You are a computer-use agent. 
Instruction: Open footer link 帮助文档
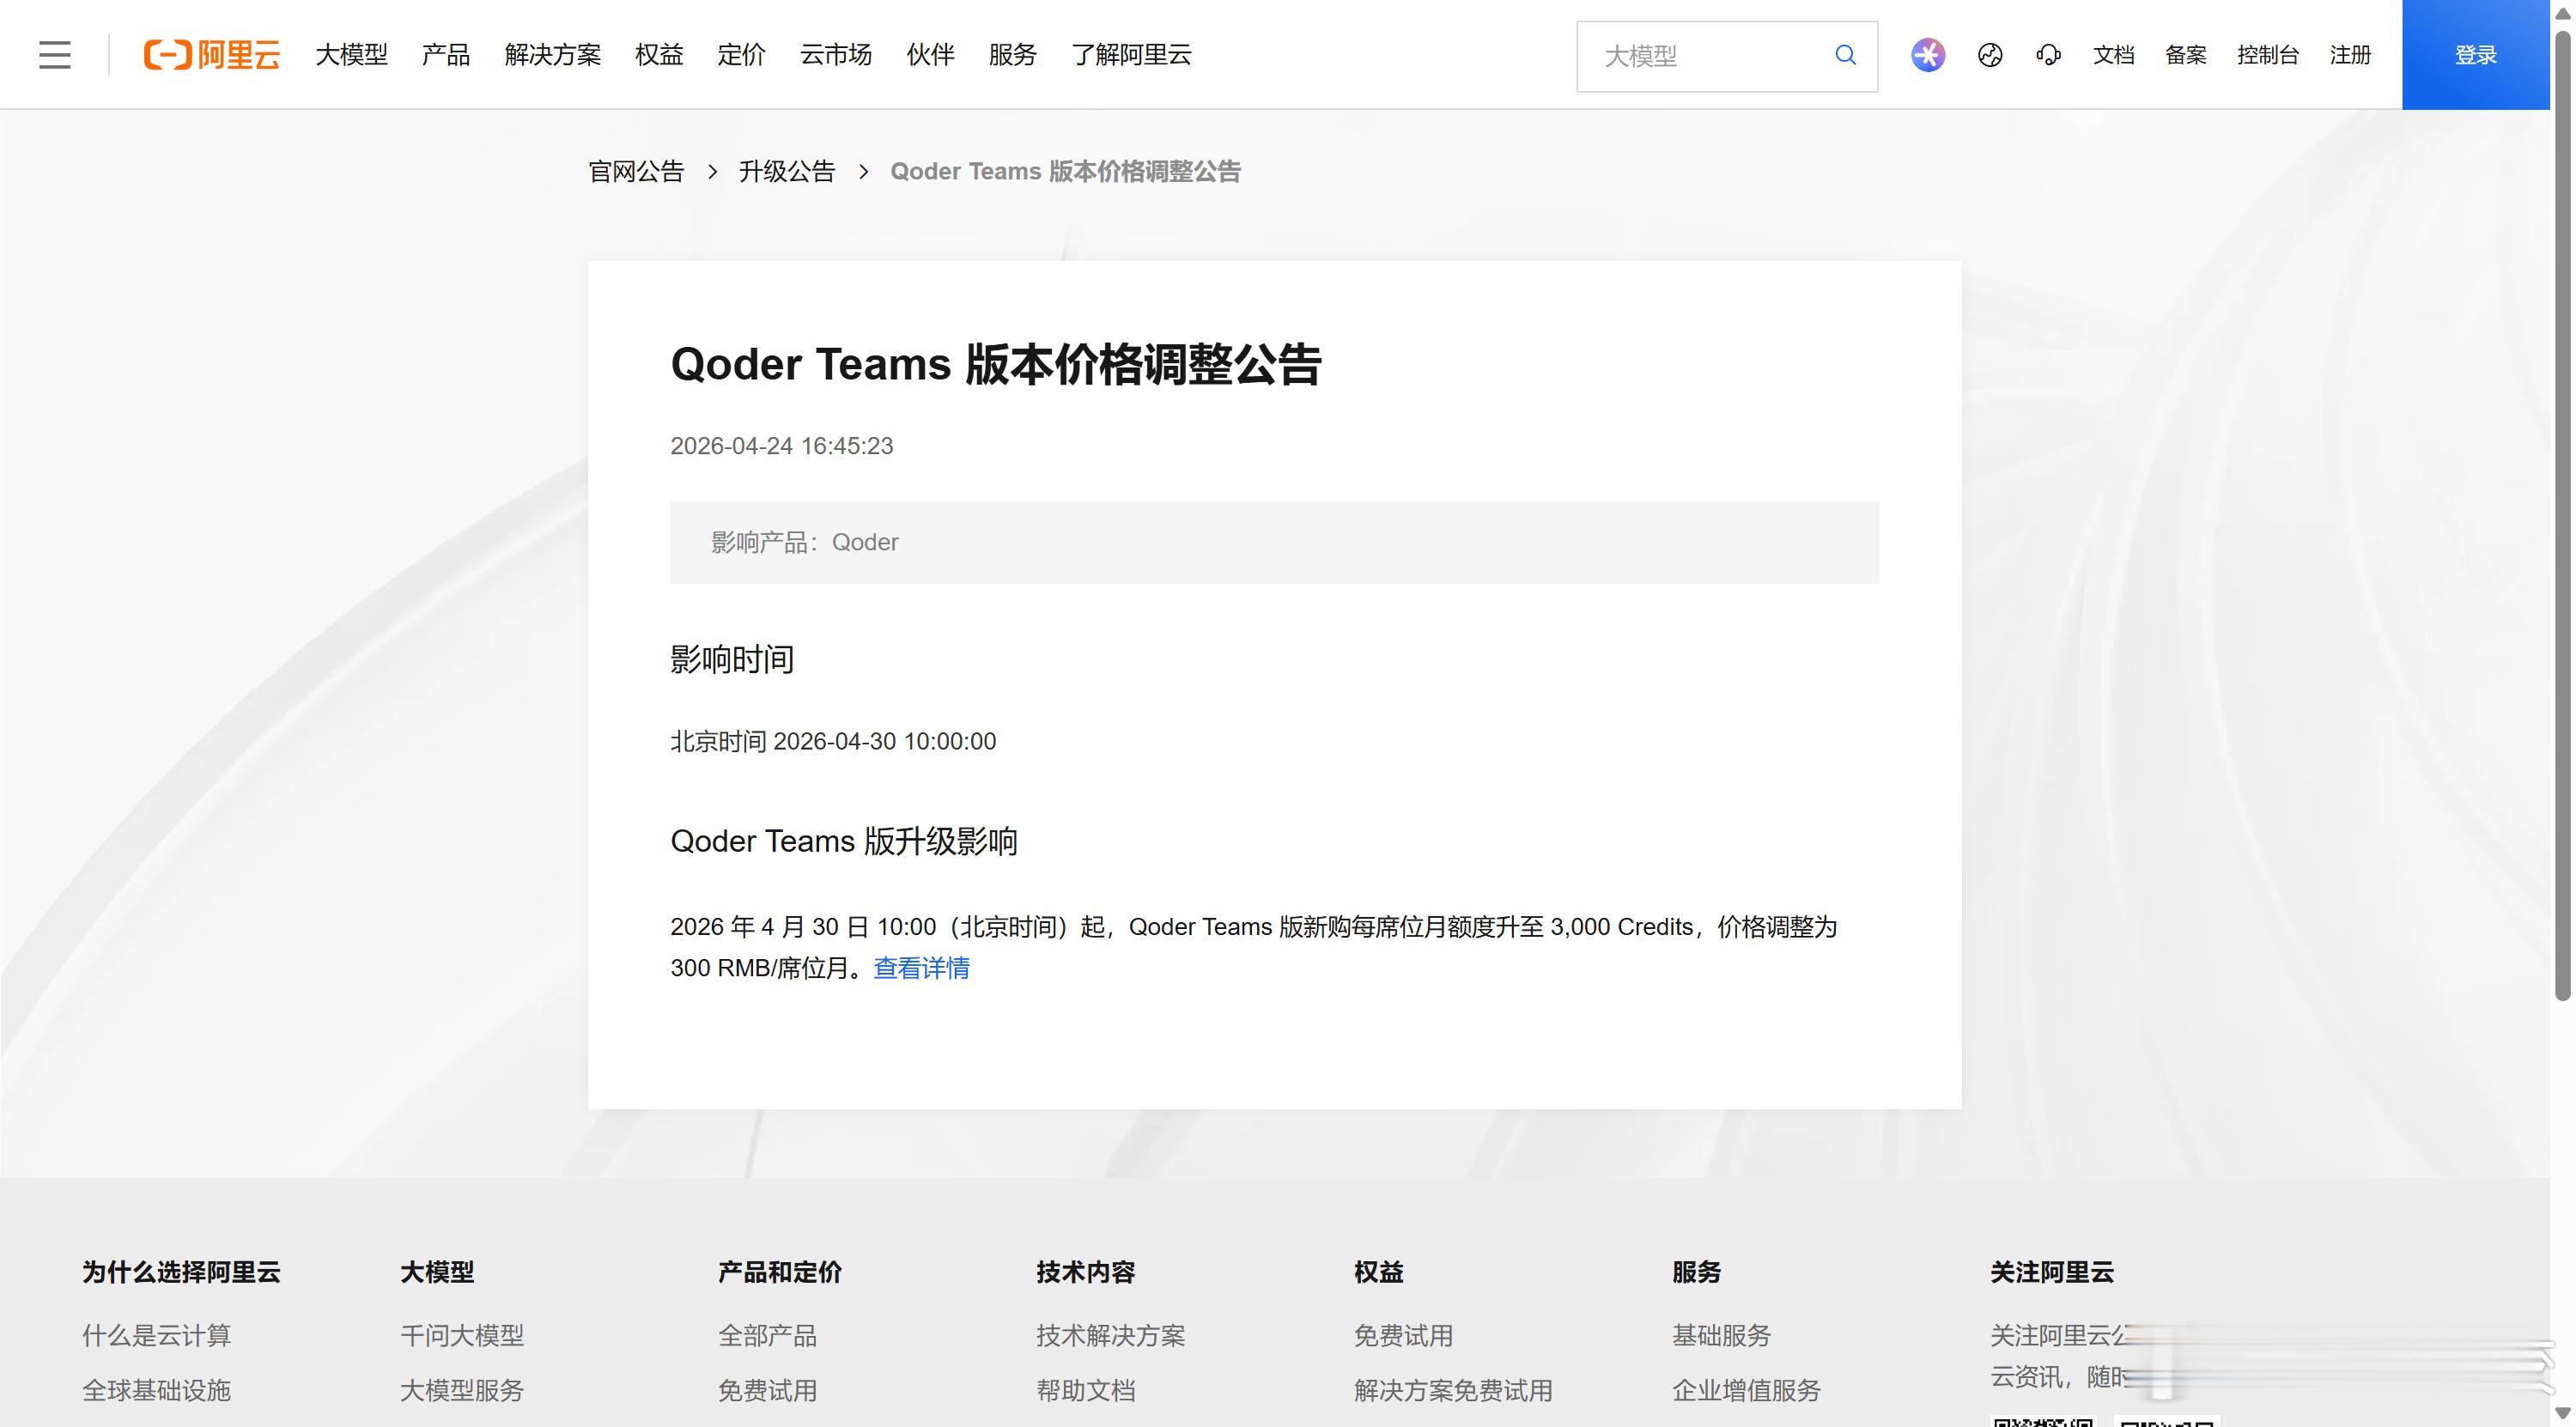point(1085,1390)
